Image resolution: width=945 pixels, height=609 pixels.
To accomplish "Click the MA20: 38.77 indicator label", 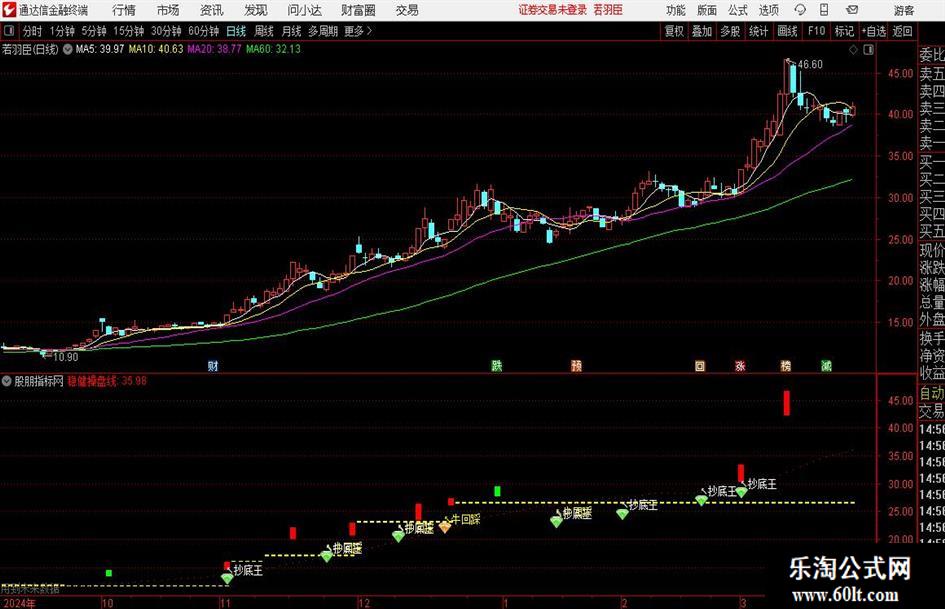I will pos(214,49).
